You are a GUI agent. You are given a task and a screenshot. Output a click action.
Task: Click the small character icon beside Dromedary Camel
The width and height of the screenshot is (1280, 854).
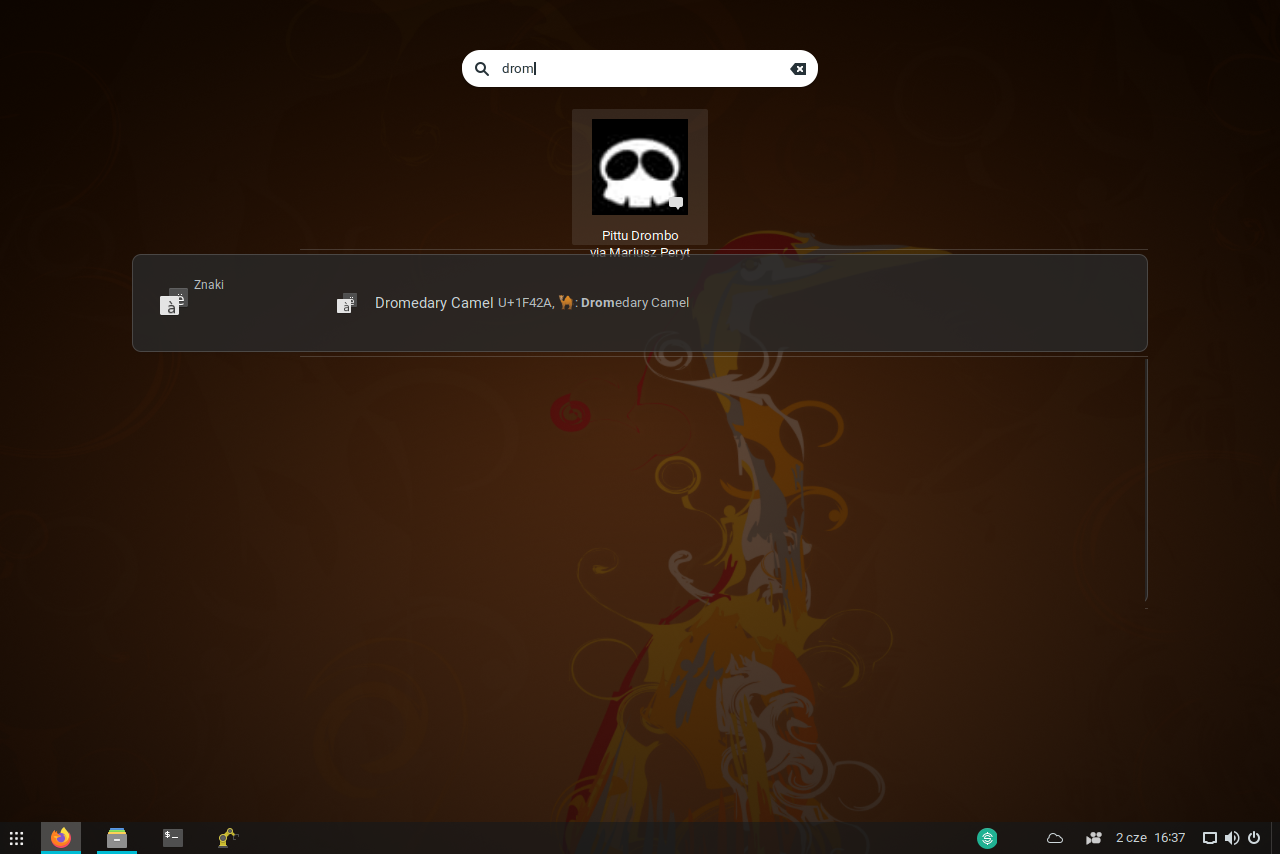click(346, 303)
